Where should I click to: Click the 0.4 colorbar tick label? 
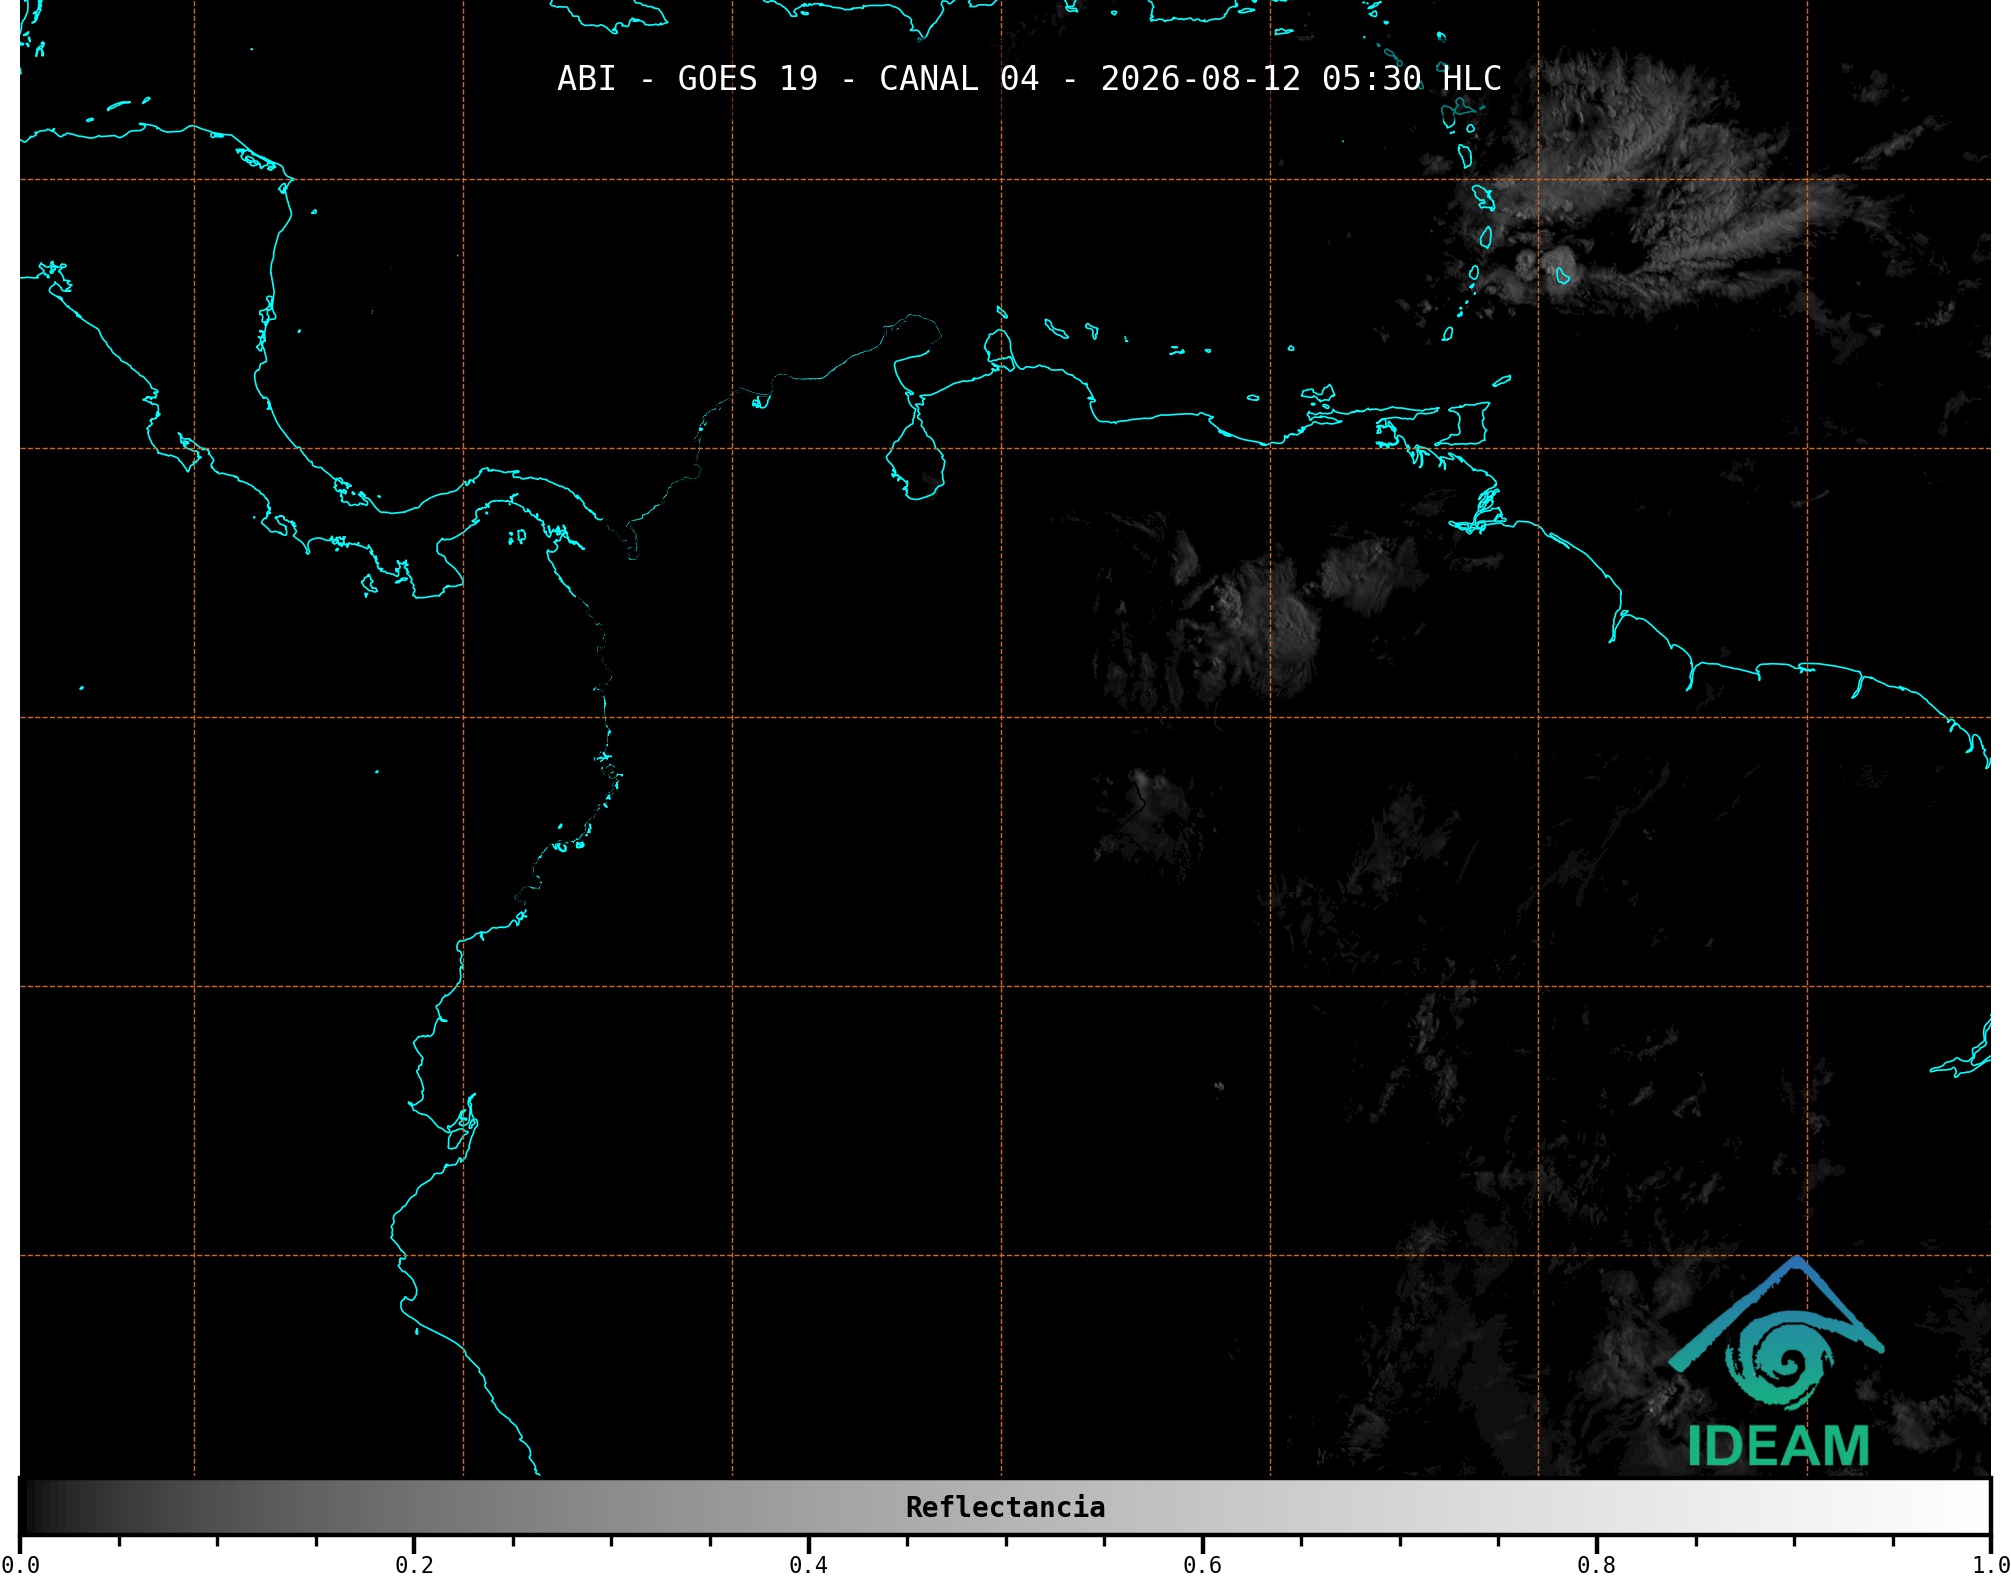point(808,1565)
